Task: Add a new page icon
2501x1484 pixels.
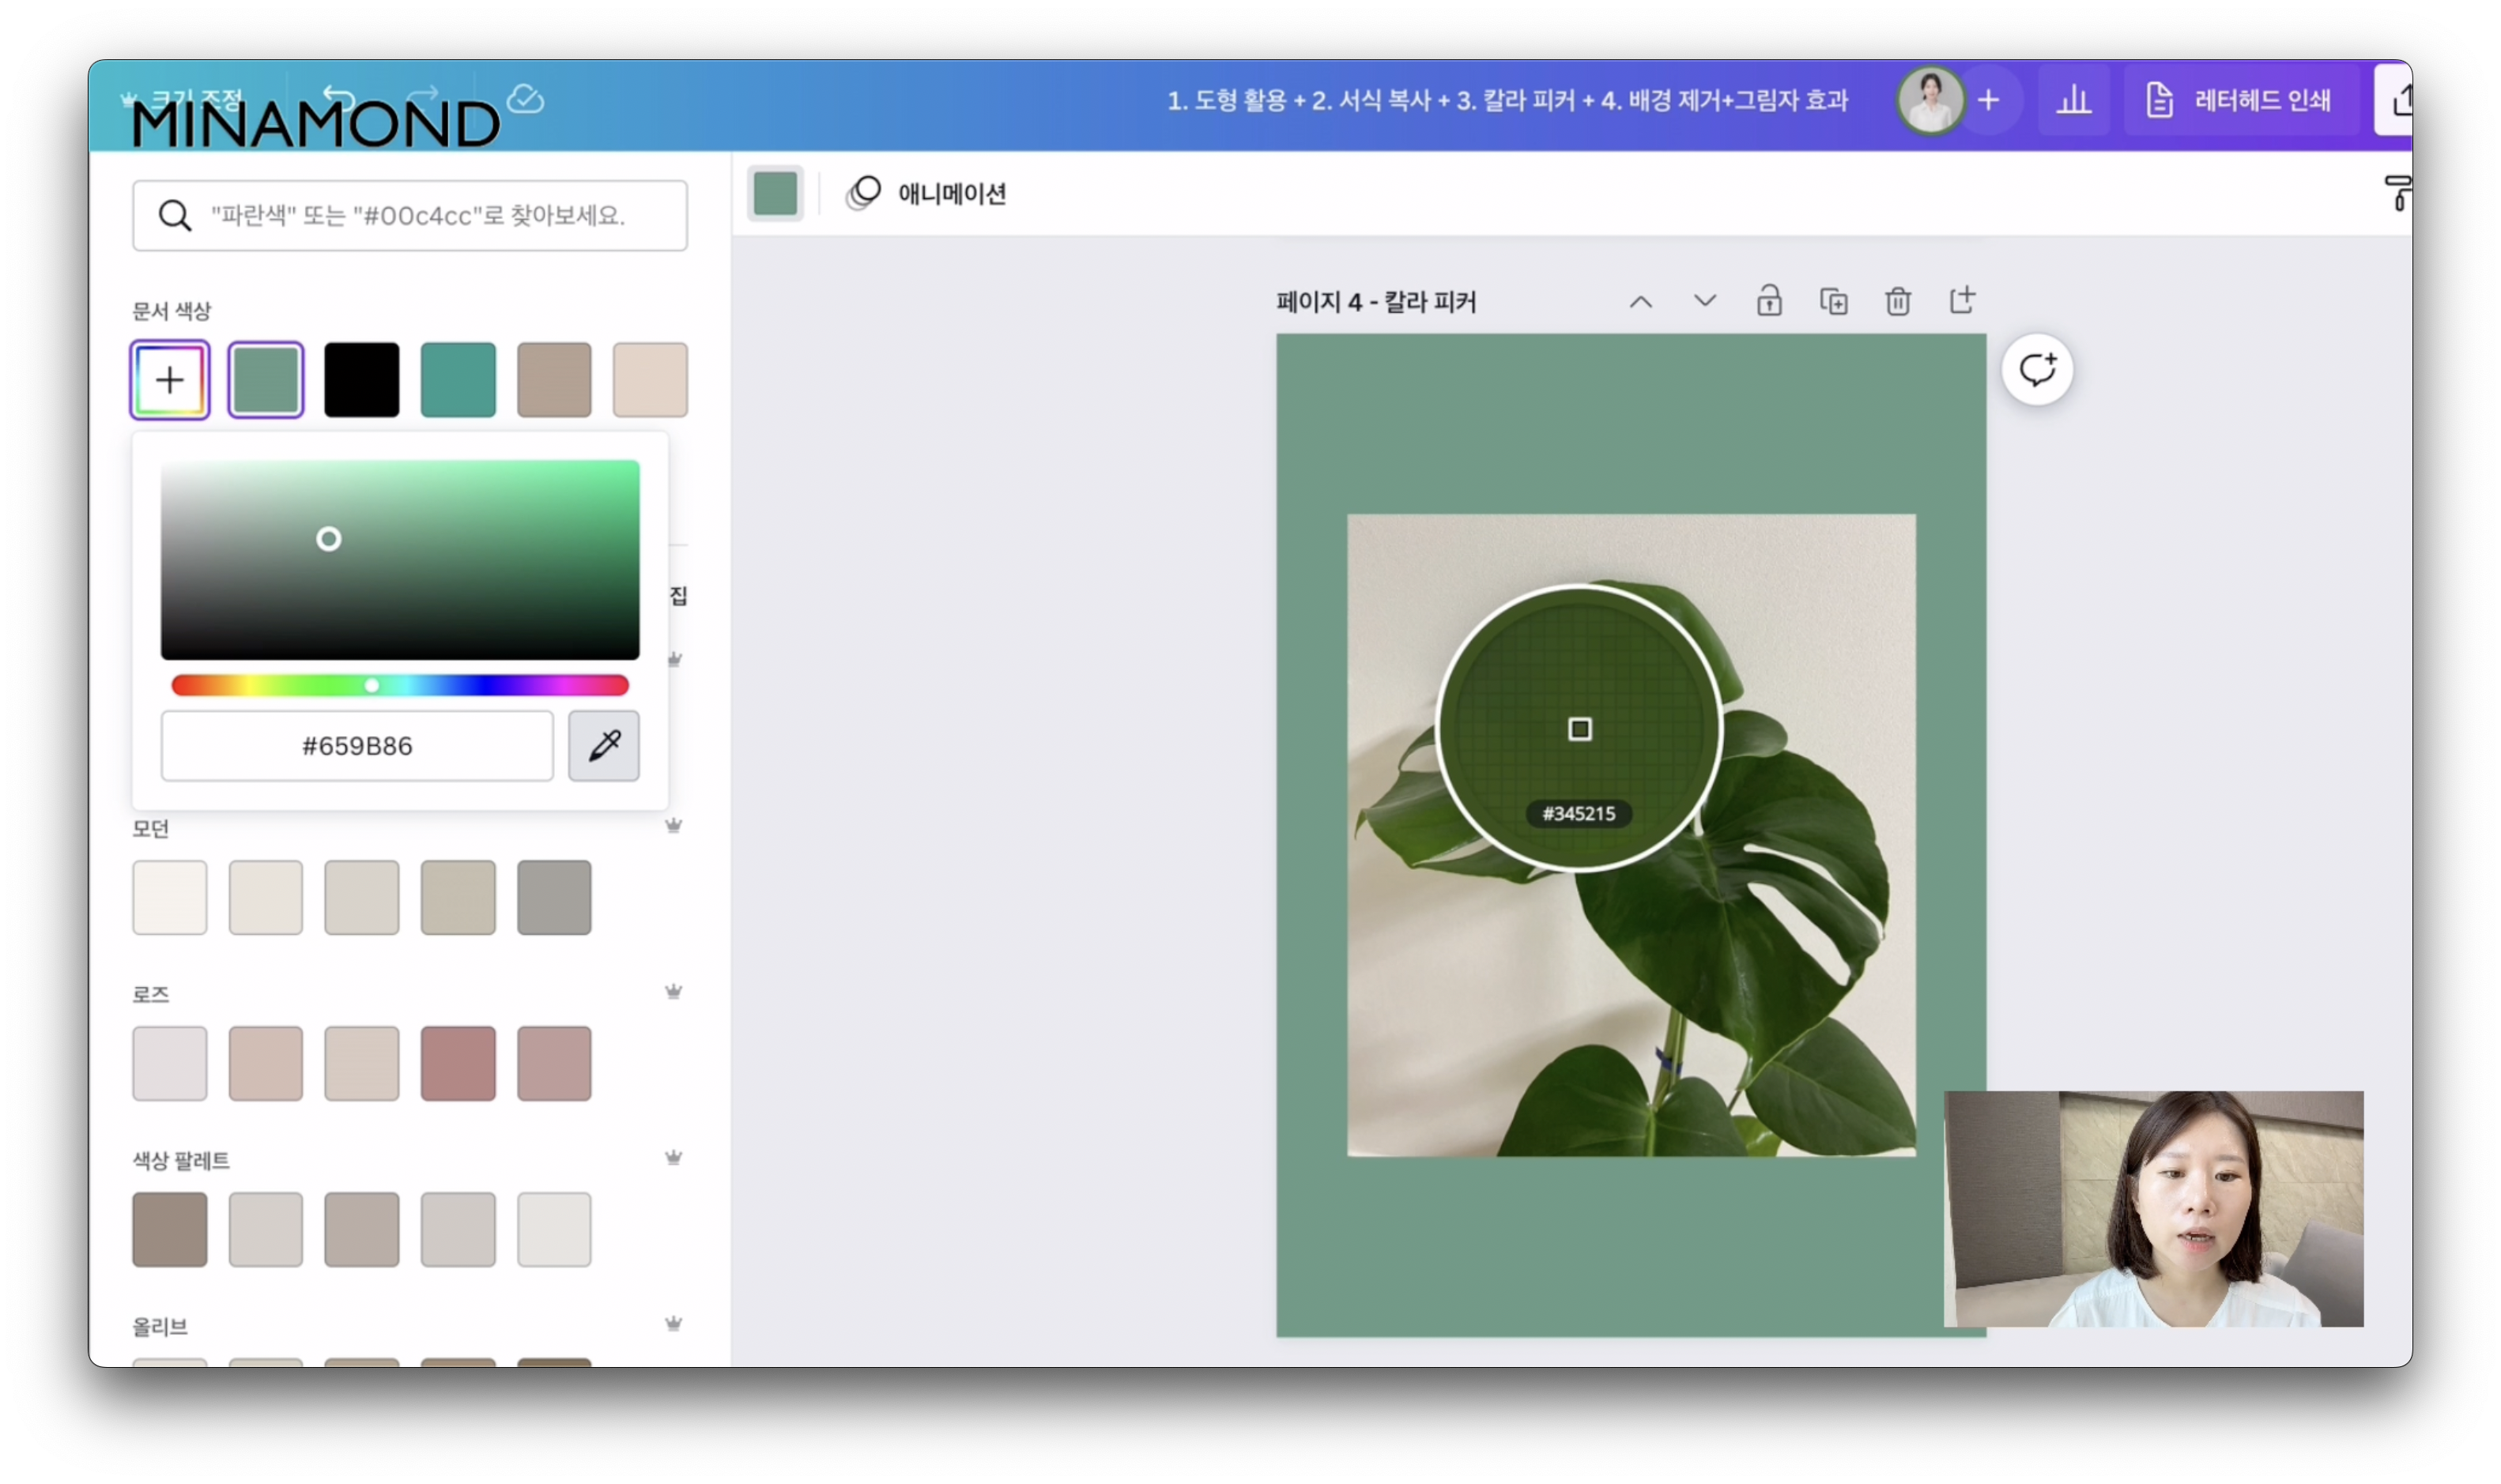Action: (x=1962, y=300)
